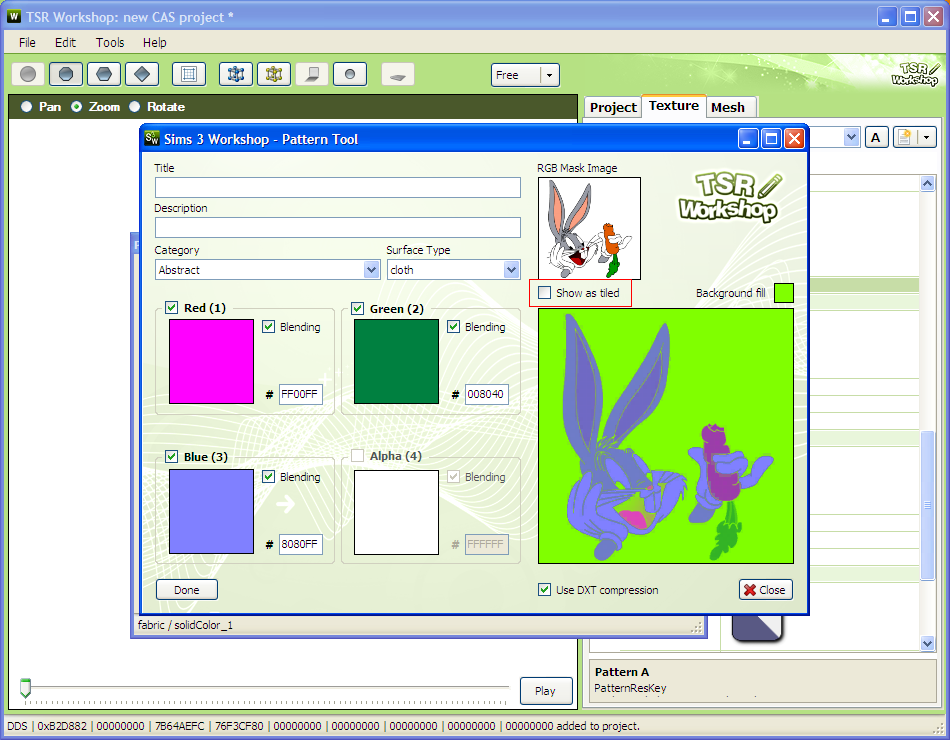
Task: Select the Zoom radio button
Action: (76, 107)
